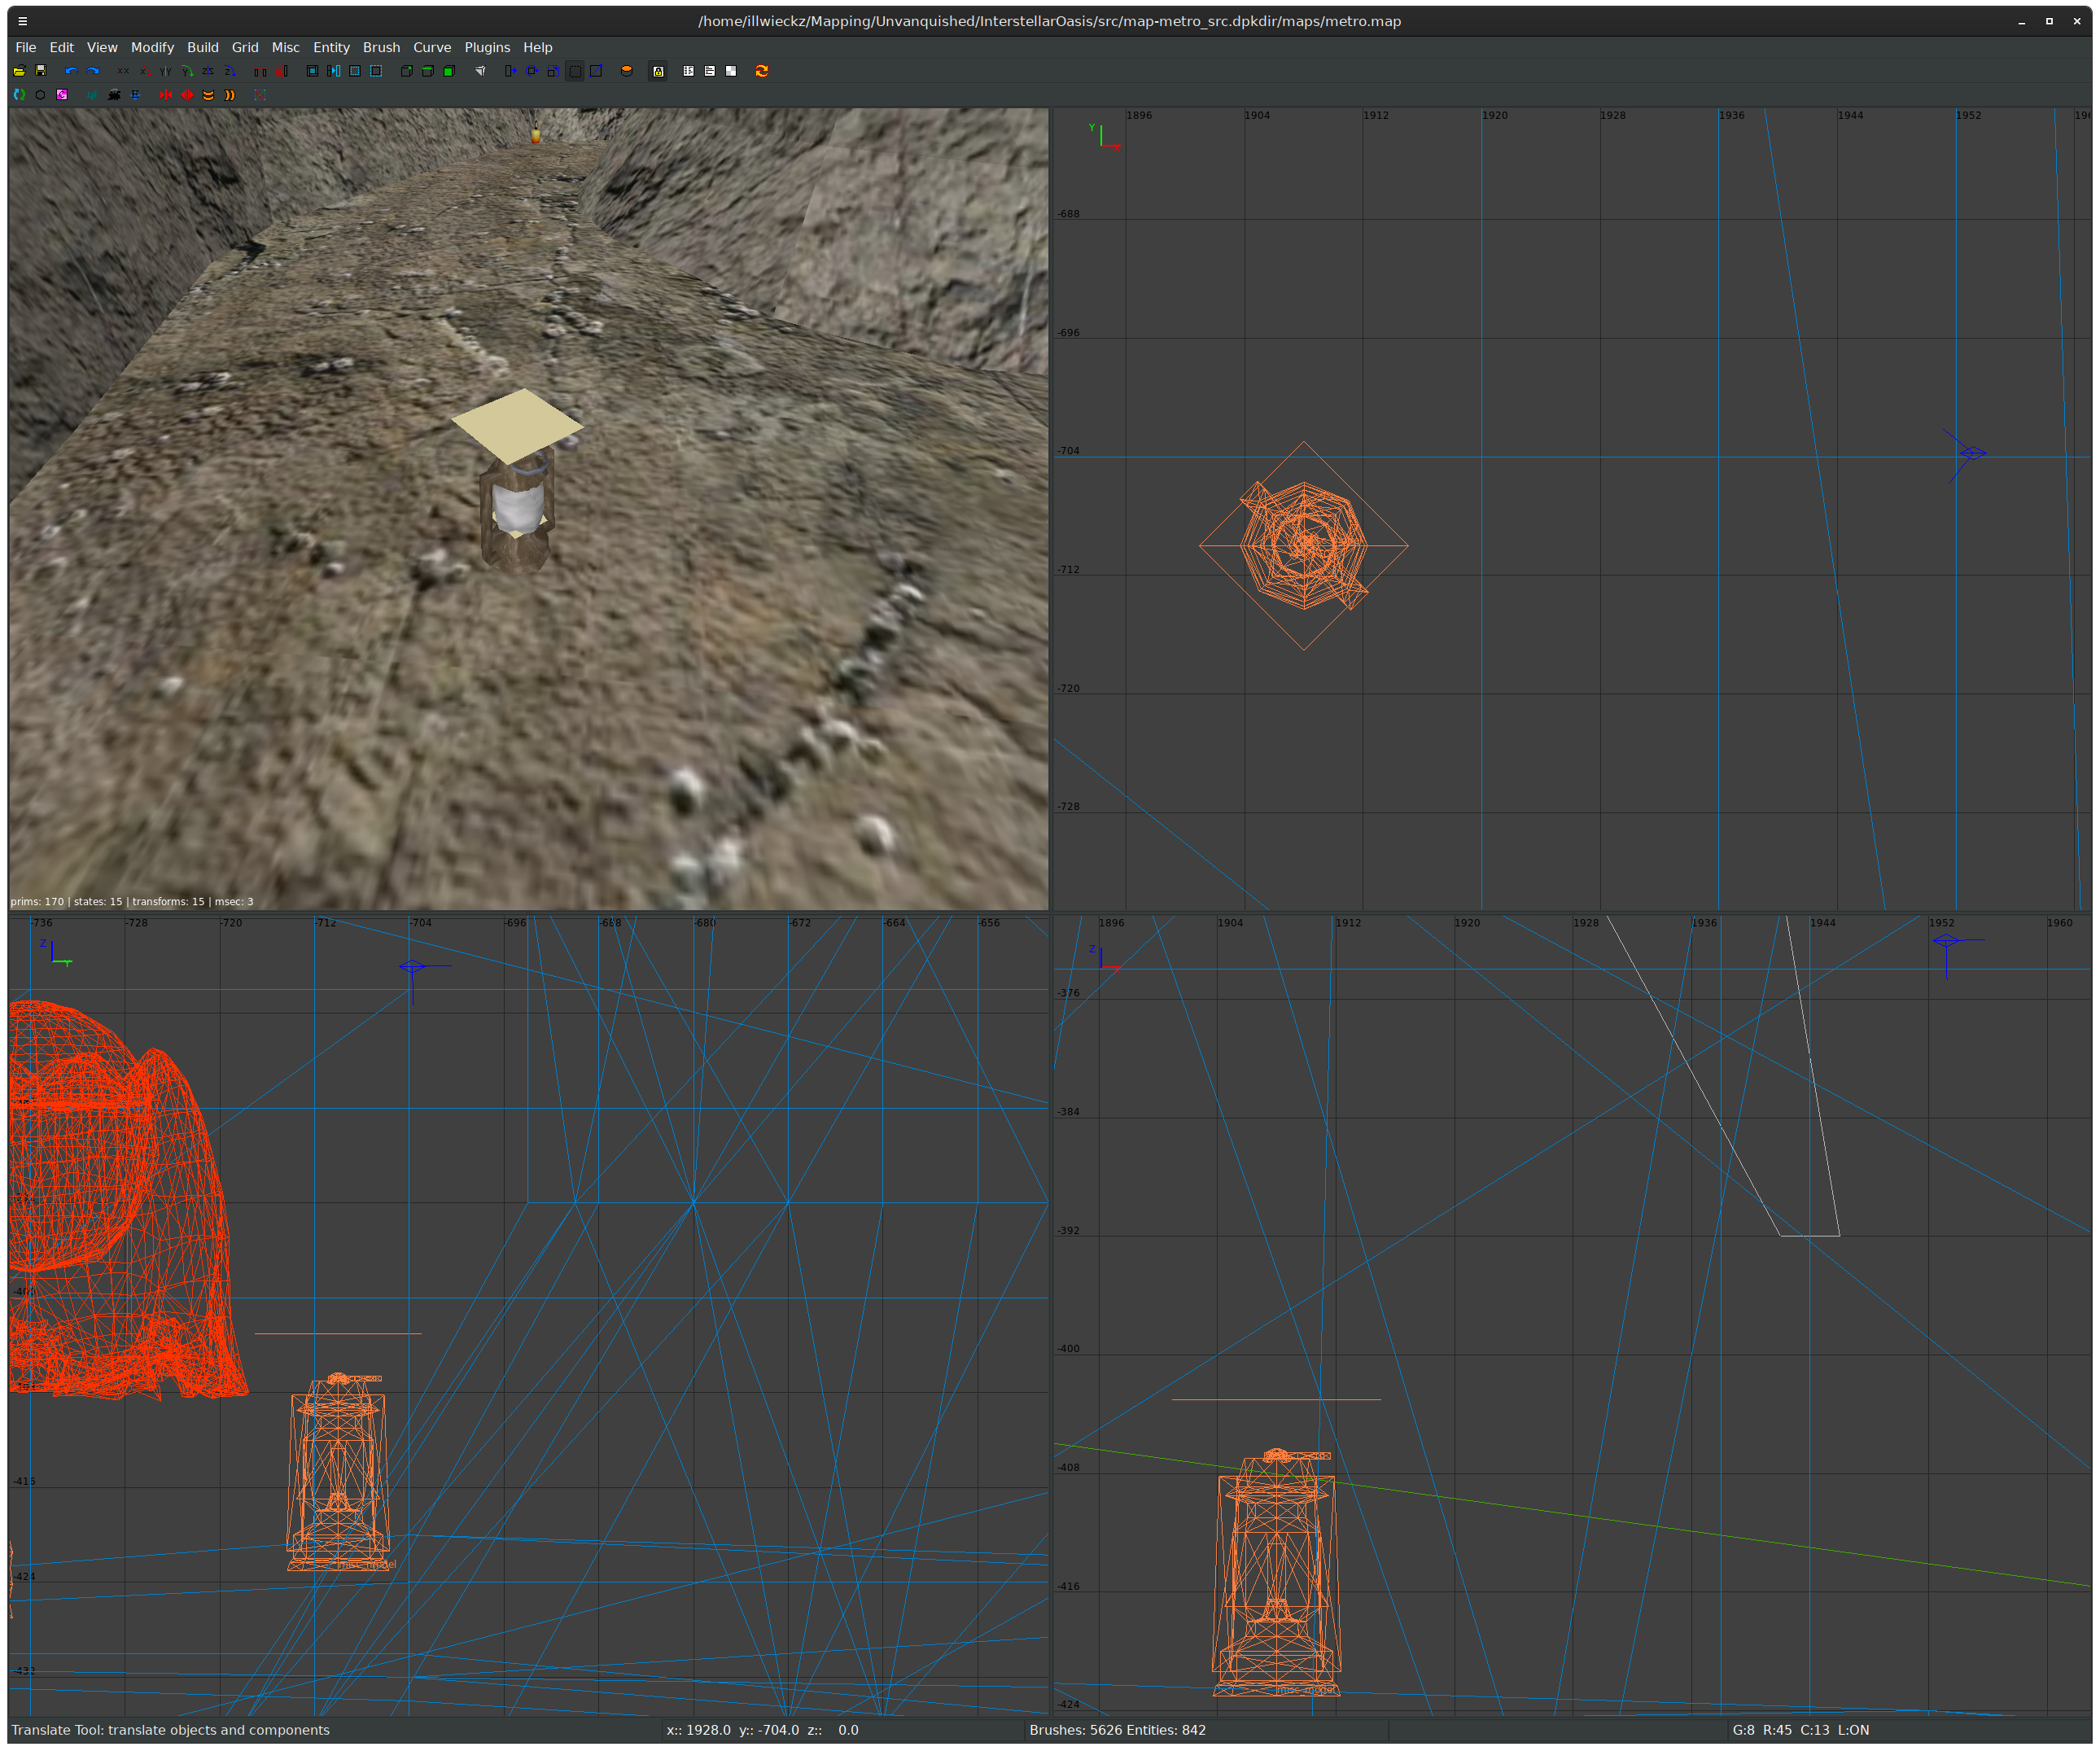
Task: Refresh models with the orange arrows icon
Action: point(762,71)
